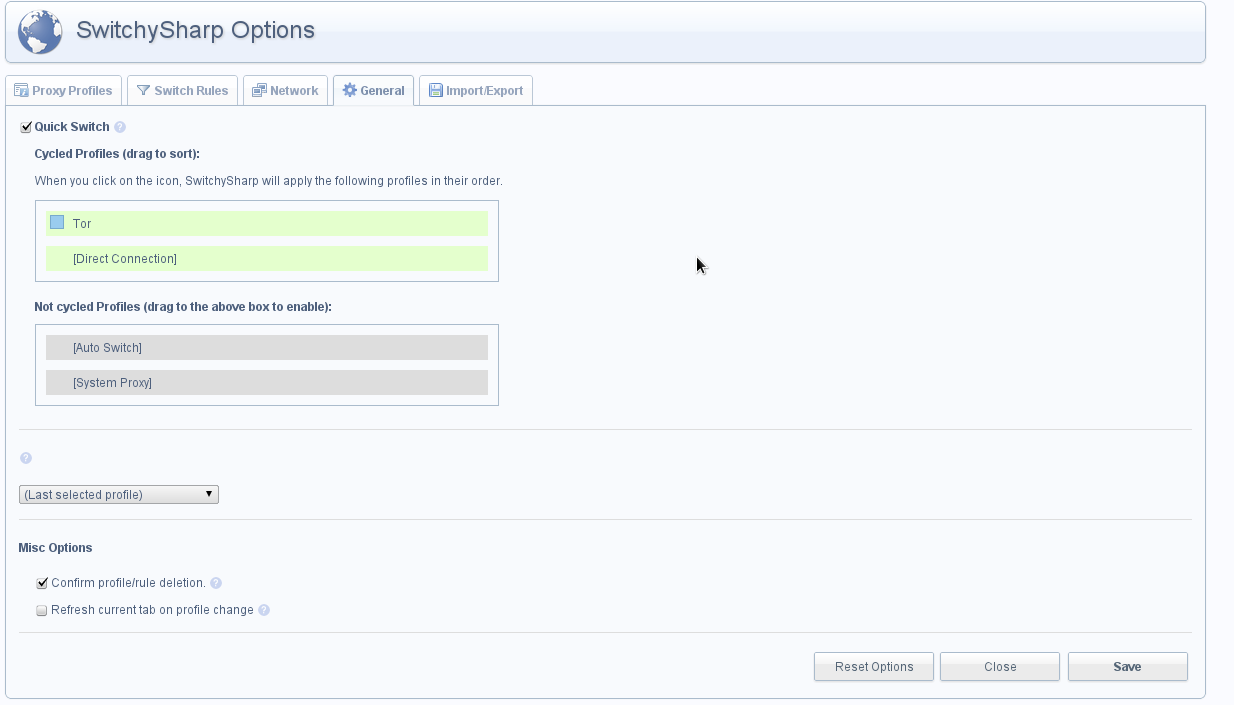Open the (Last selected profile) dropdown
The height and width of the screenshot is (705, 1234).
tap(119, 494)
